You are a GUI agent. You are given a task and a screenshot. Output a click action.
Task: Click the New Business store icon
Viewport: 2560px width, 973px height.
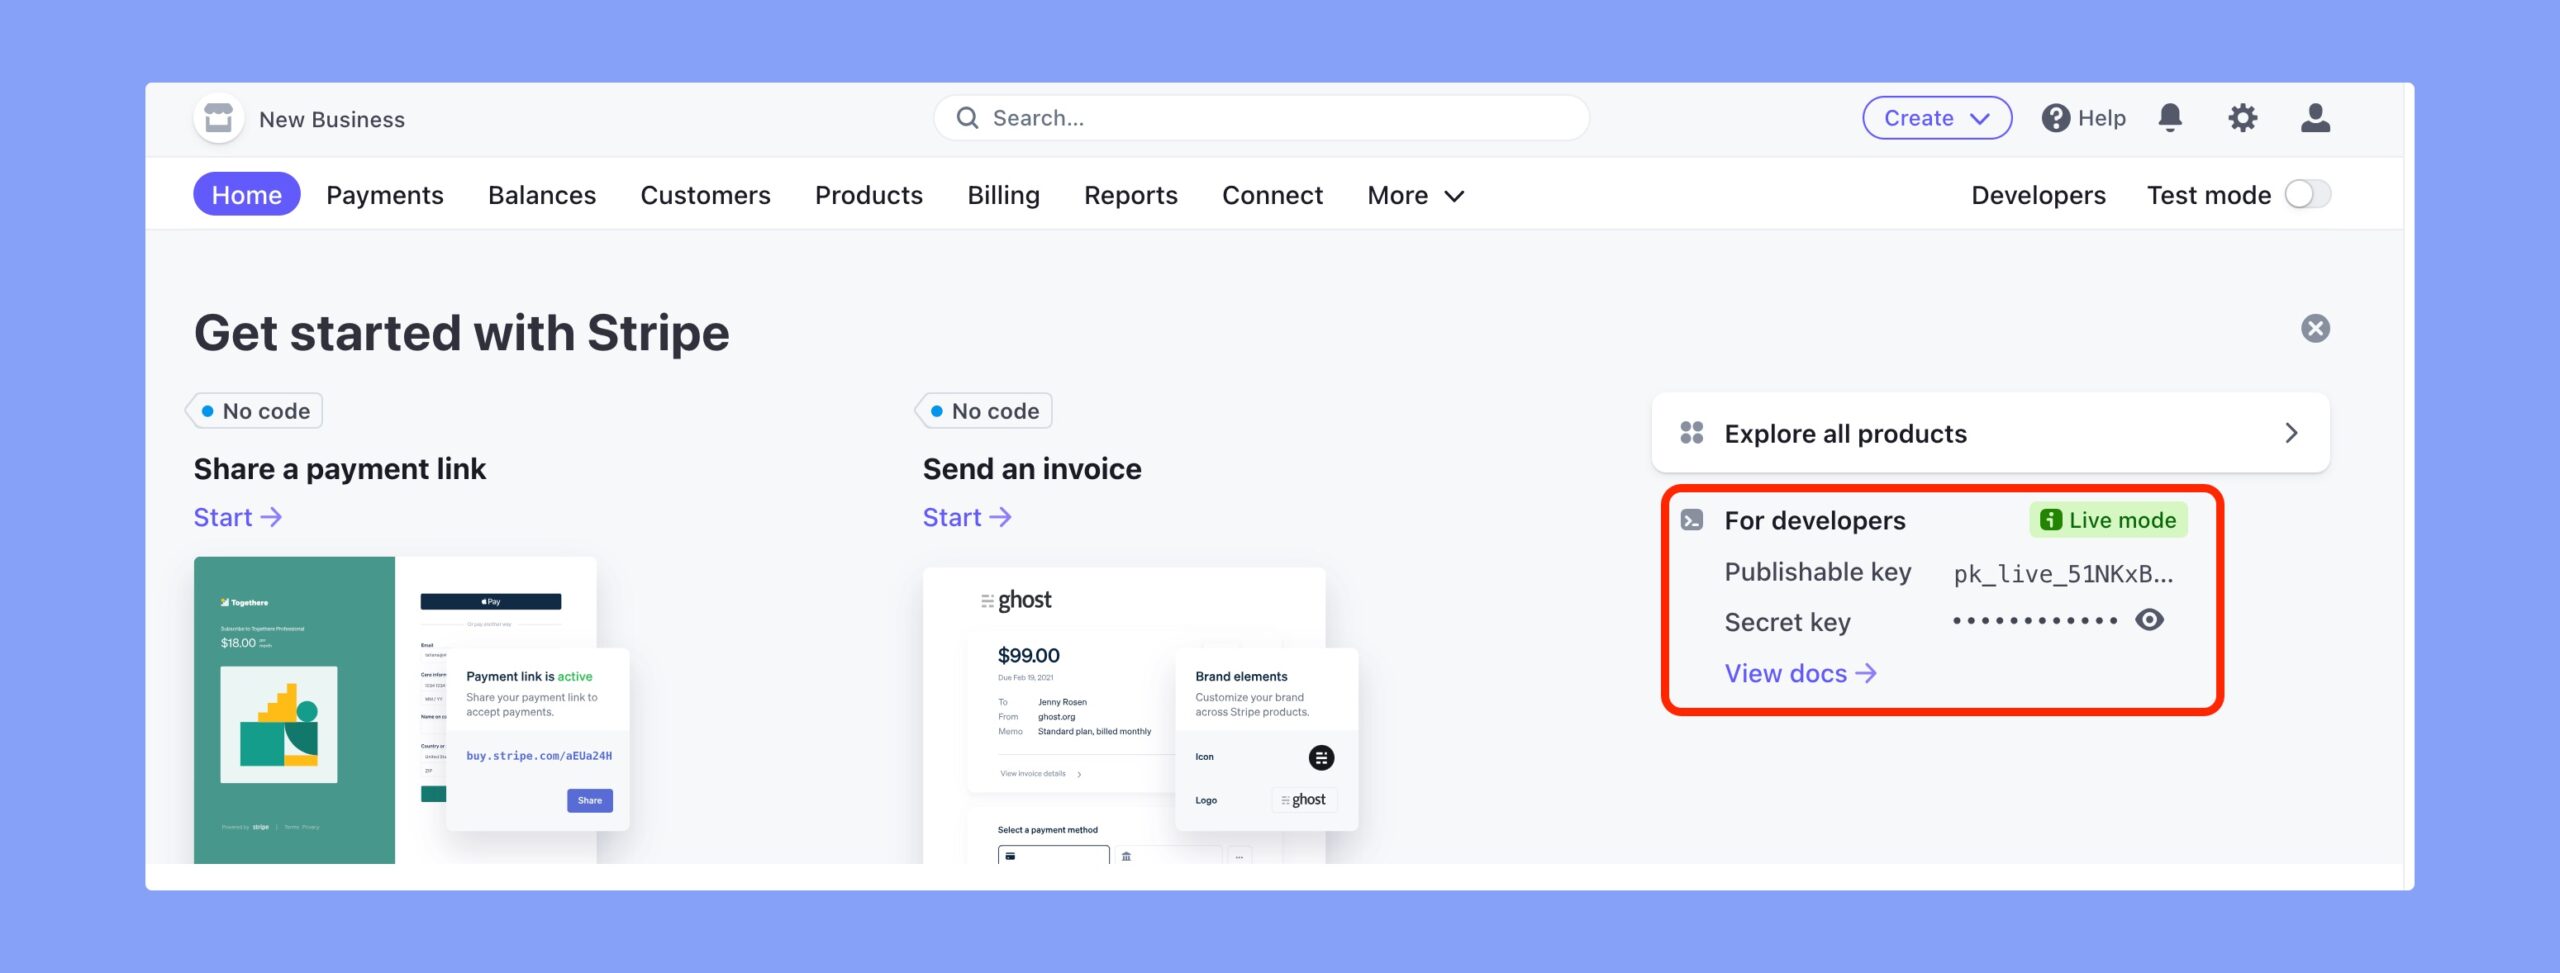219,119
